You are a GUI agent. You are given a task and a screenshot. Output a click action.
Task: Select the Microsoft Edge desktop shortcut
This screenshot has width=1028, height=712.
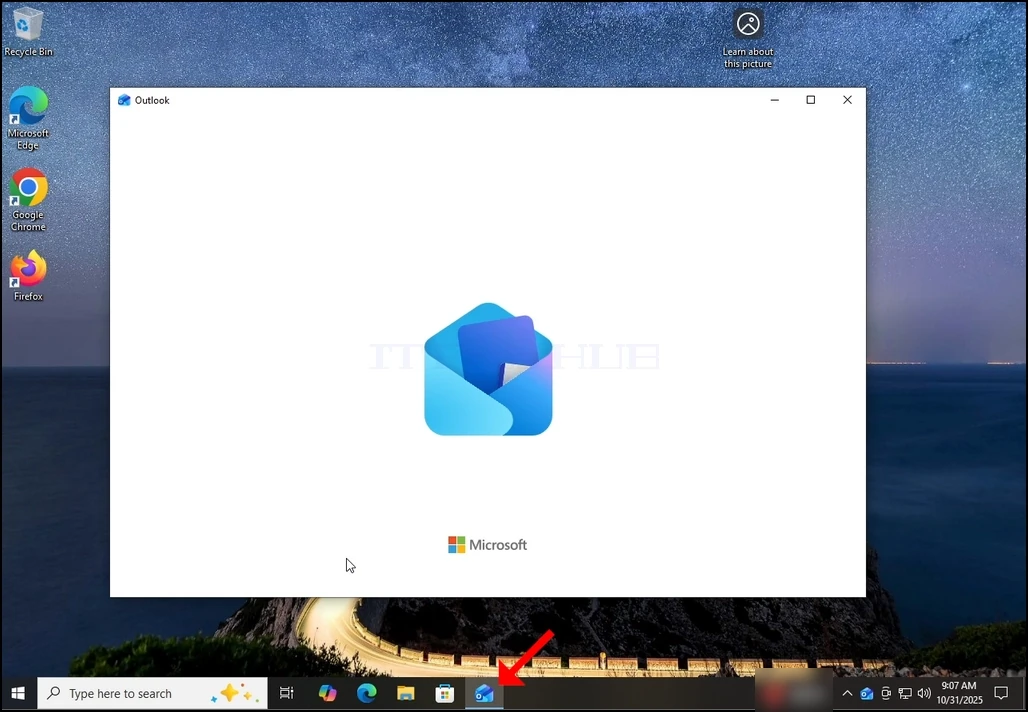(28, 118)
